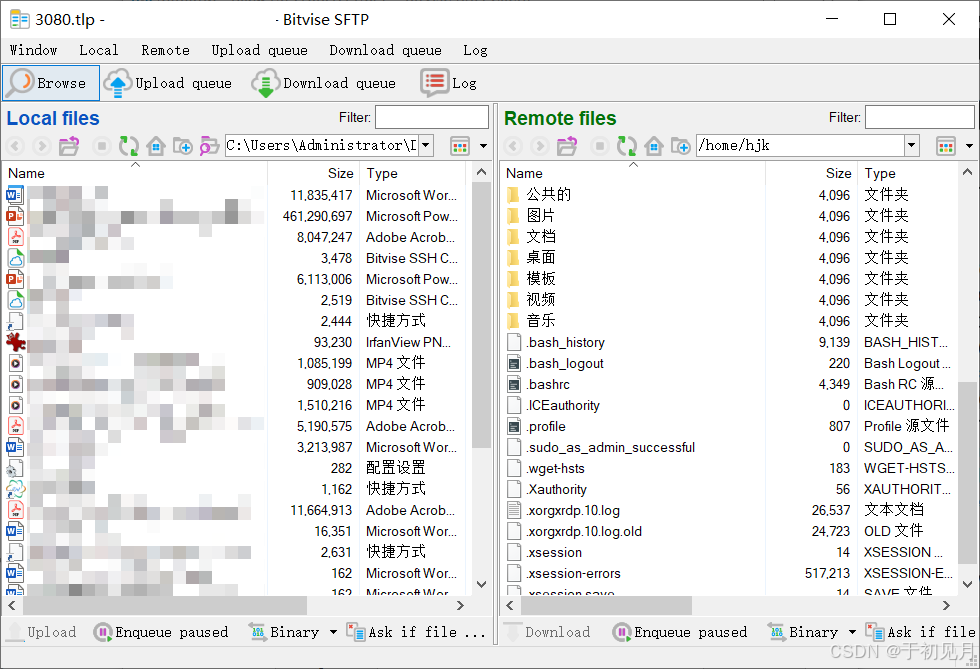Open the Upload queue toolbar button
Image resolution: width=980 pixels, height=669 pixels.
pos(168,83)
